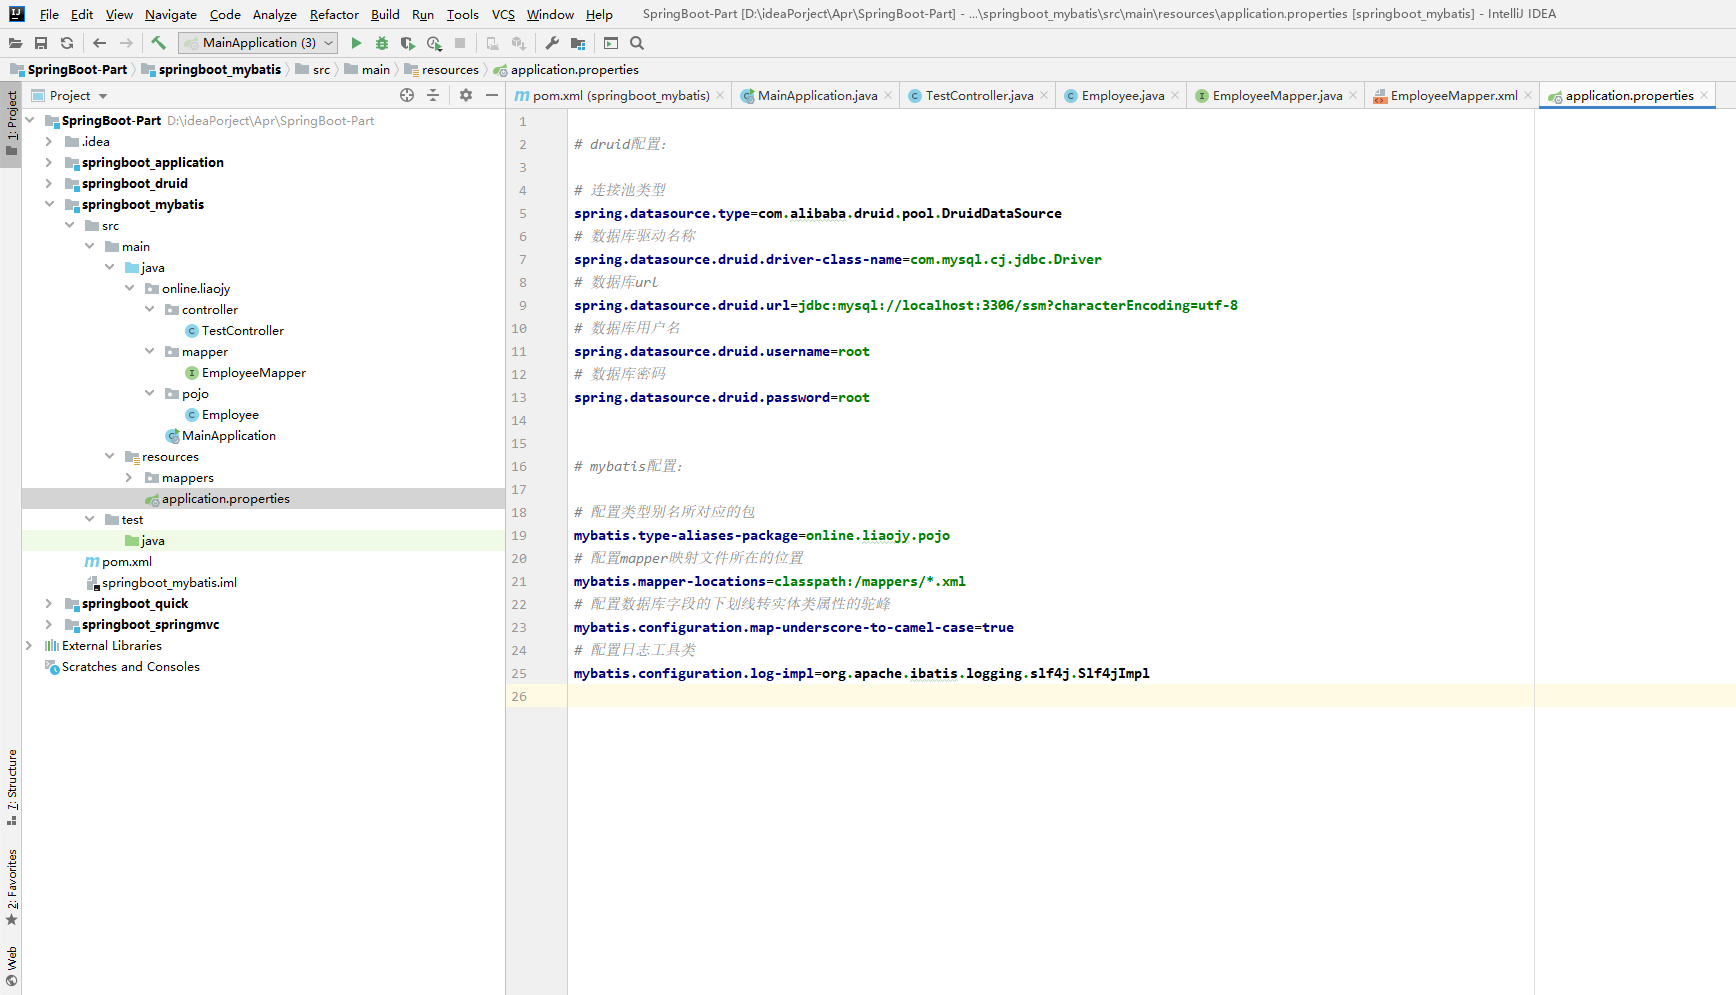Collapse the pojo package
Image resolution: width=1736 pixels, height=995 pixels.
(149, 393)
